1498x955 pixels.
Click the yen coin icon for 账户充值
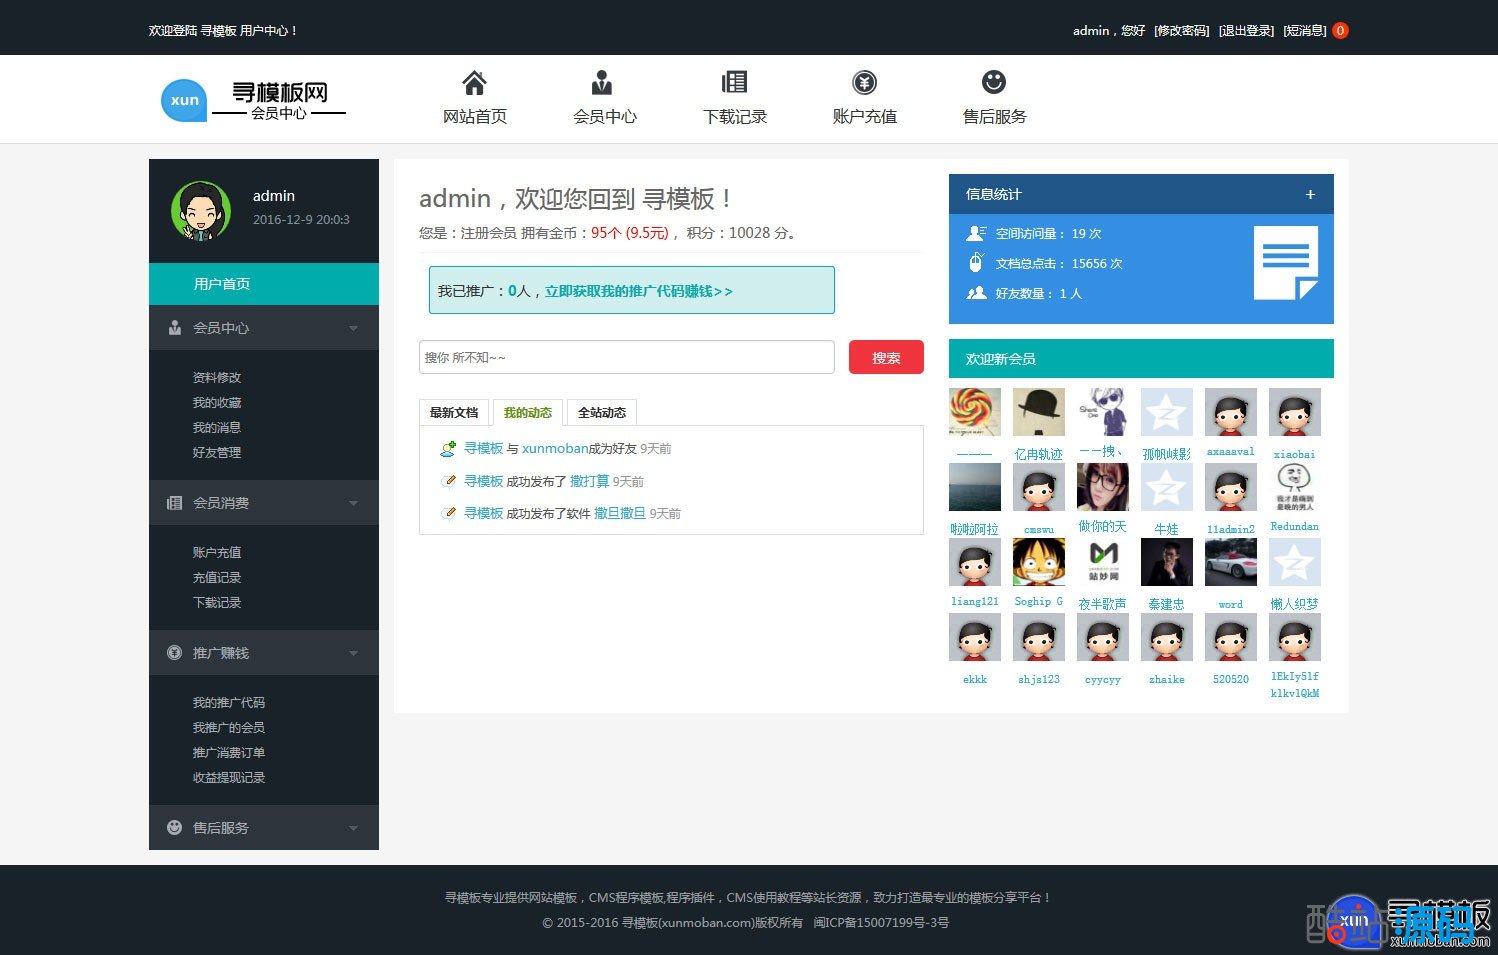coord(864,82)
